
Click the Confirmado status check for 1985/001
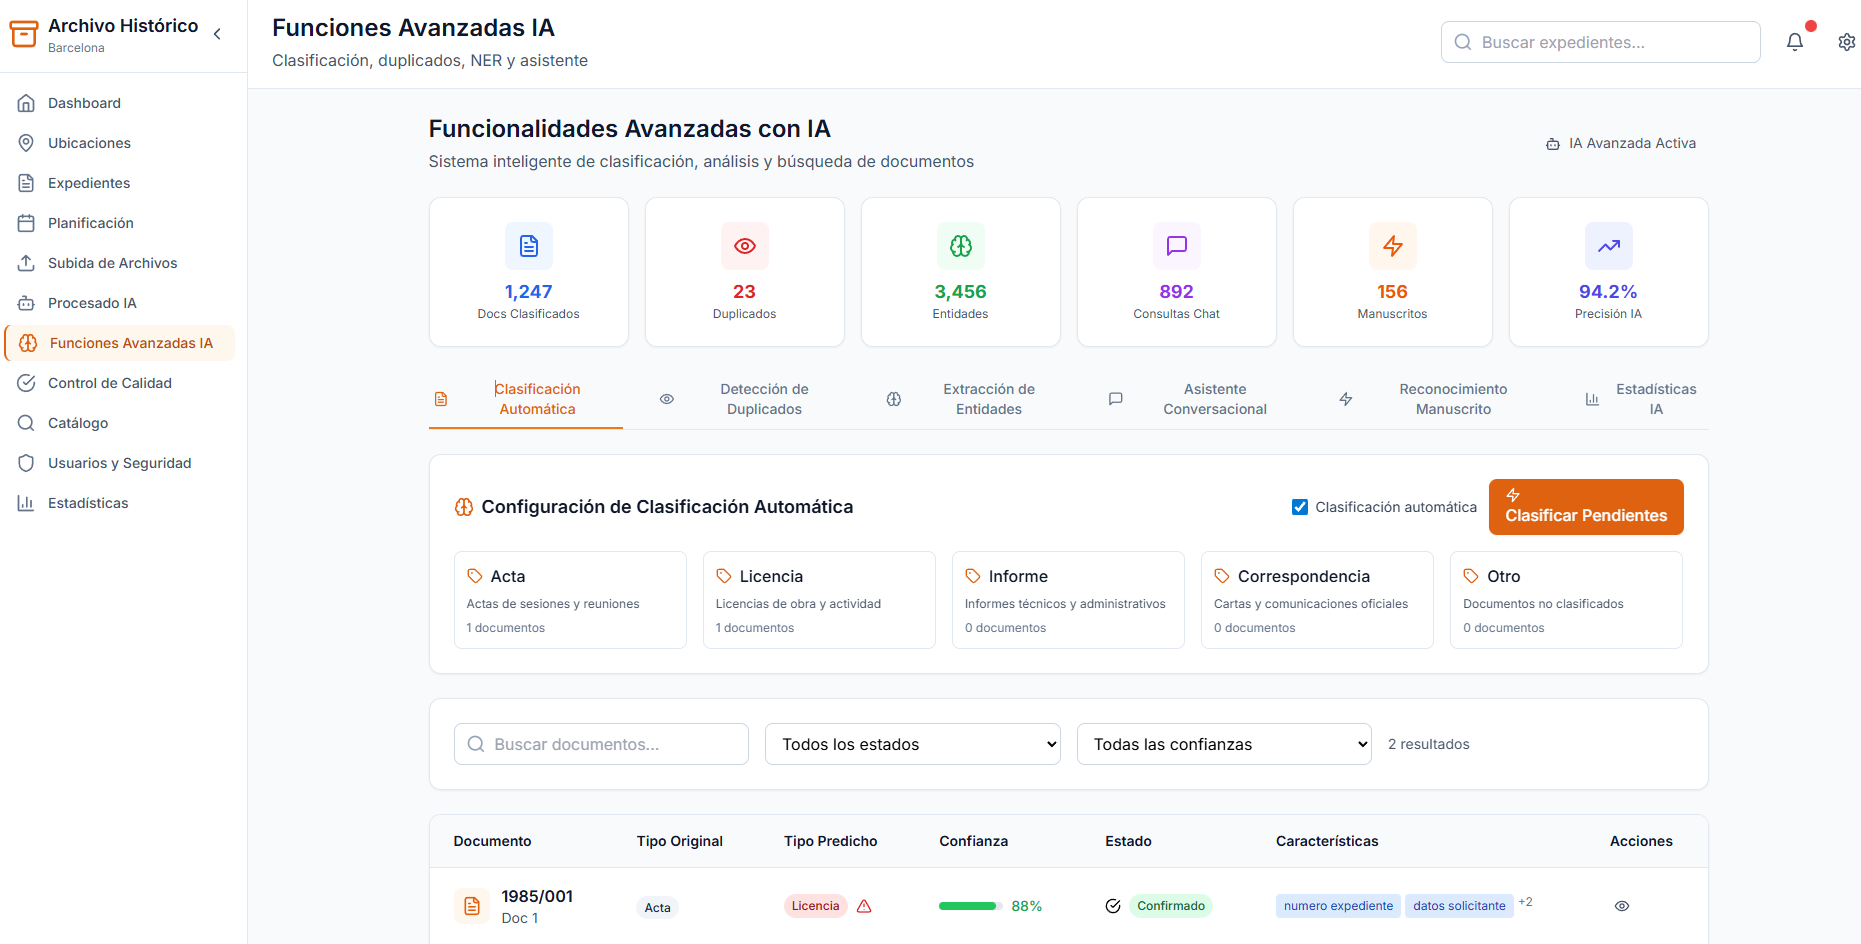tap(1113, 906)
